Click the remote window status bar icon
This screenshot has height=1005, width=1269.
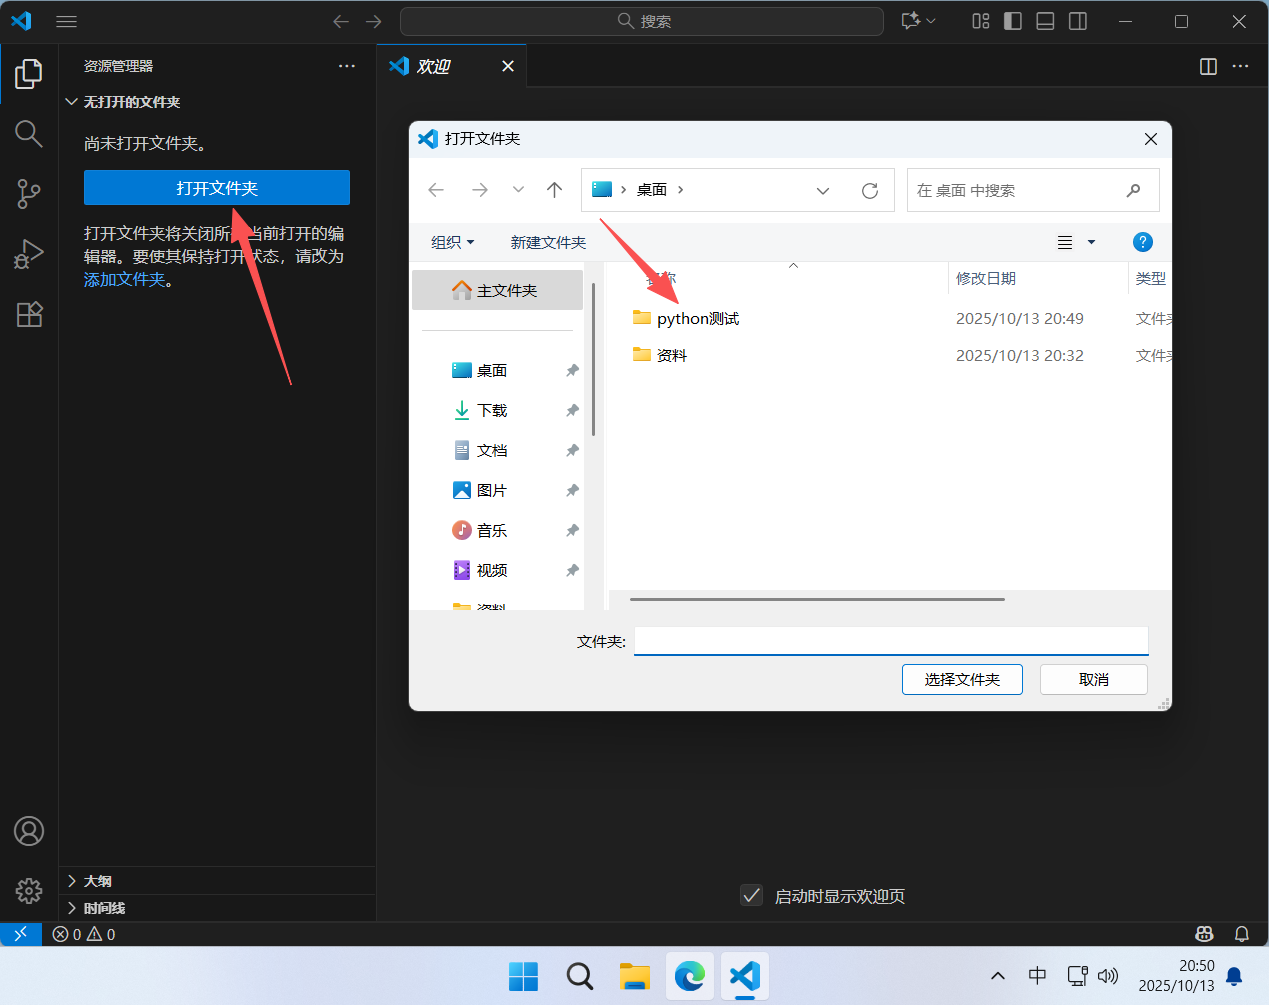tap(21, 934)
